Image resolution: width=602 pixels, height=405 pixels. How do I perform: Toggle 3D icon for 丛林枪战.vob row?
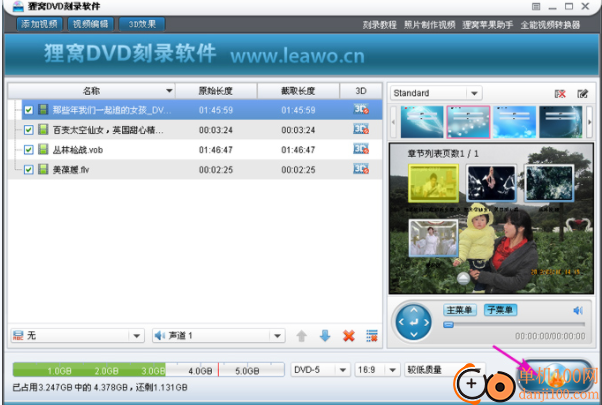(x=361, y=149)
